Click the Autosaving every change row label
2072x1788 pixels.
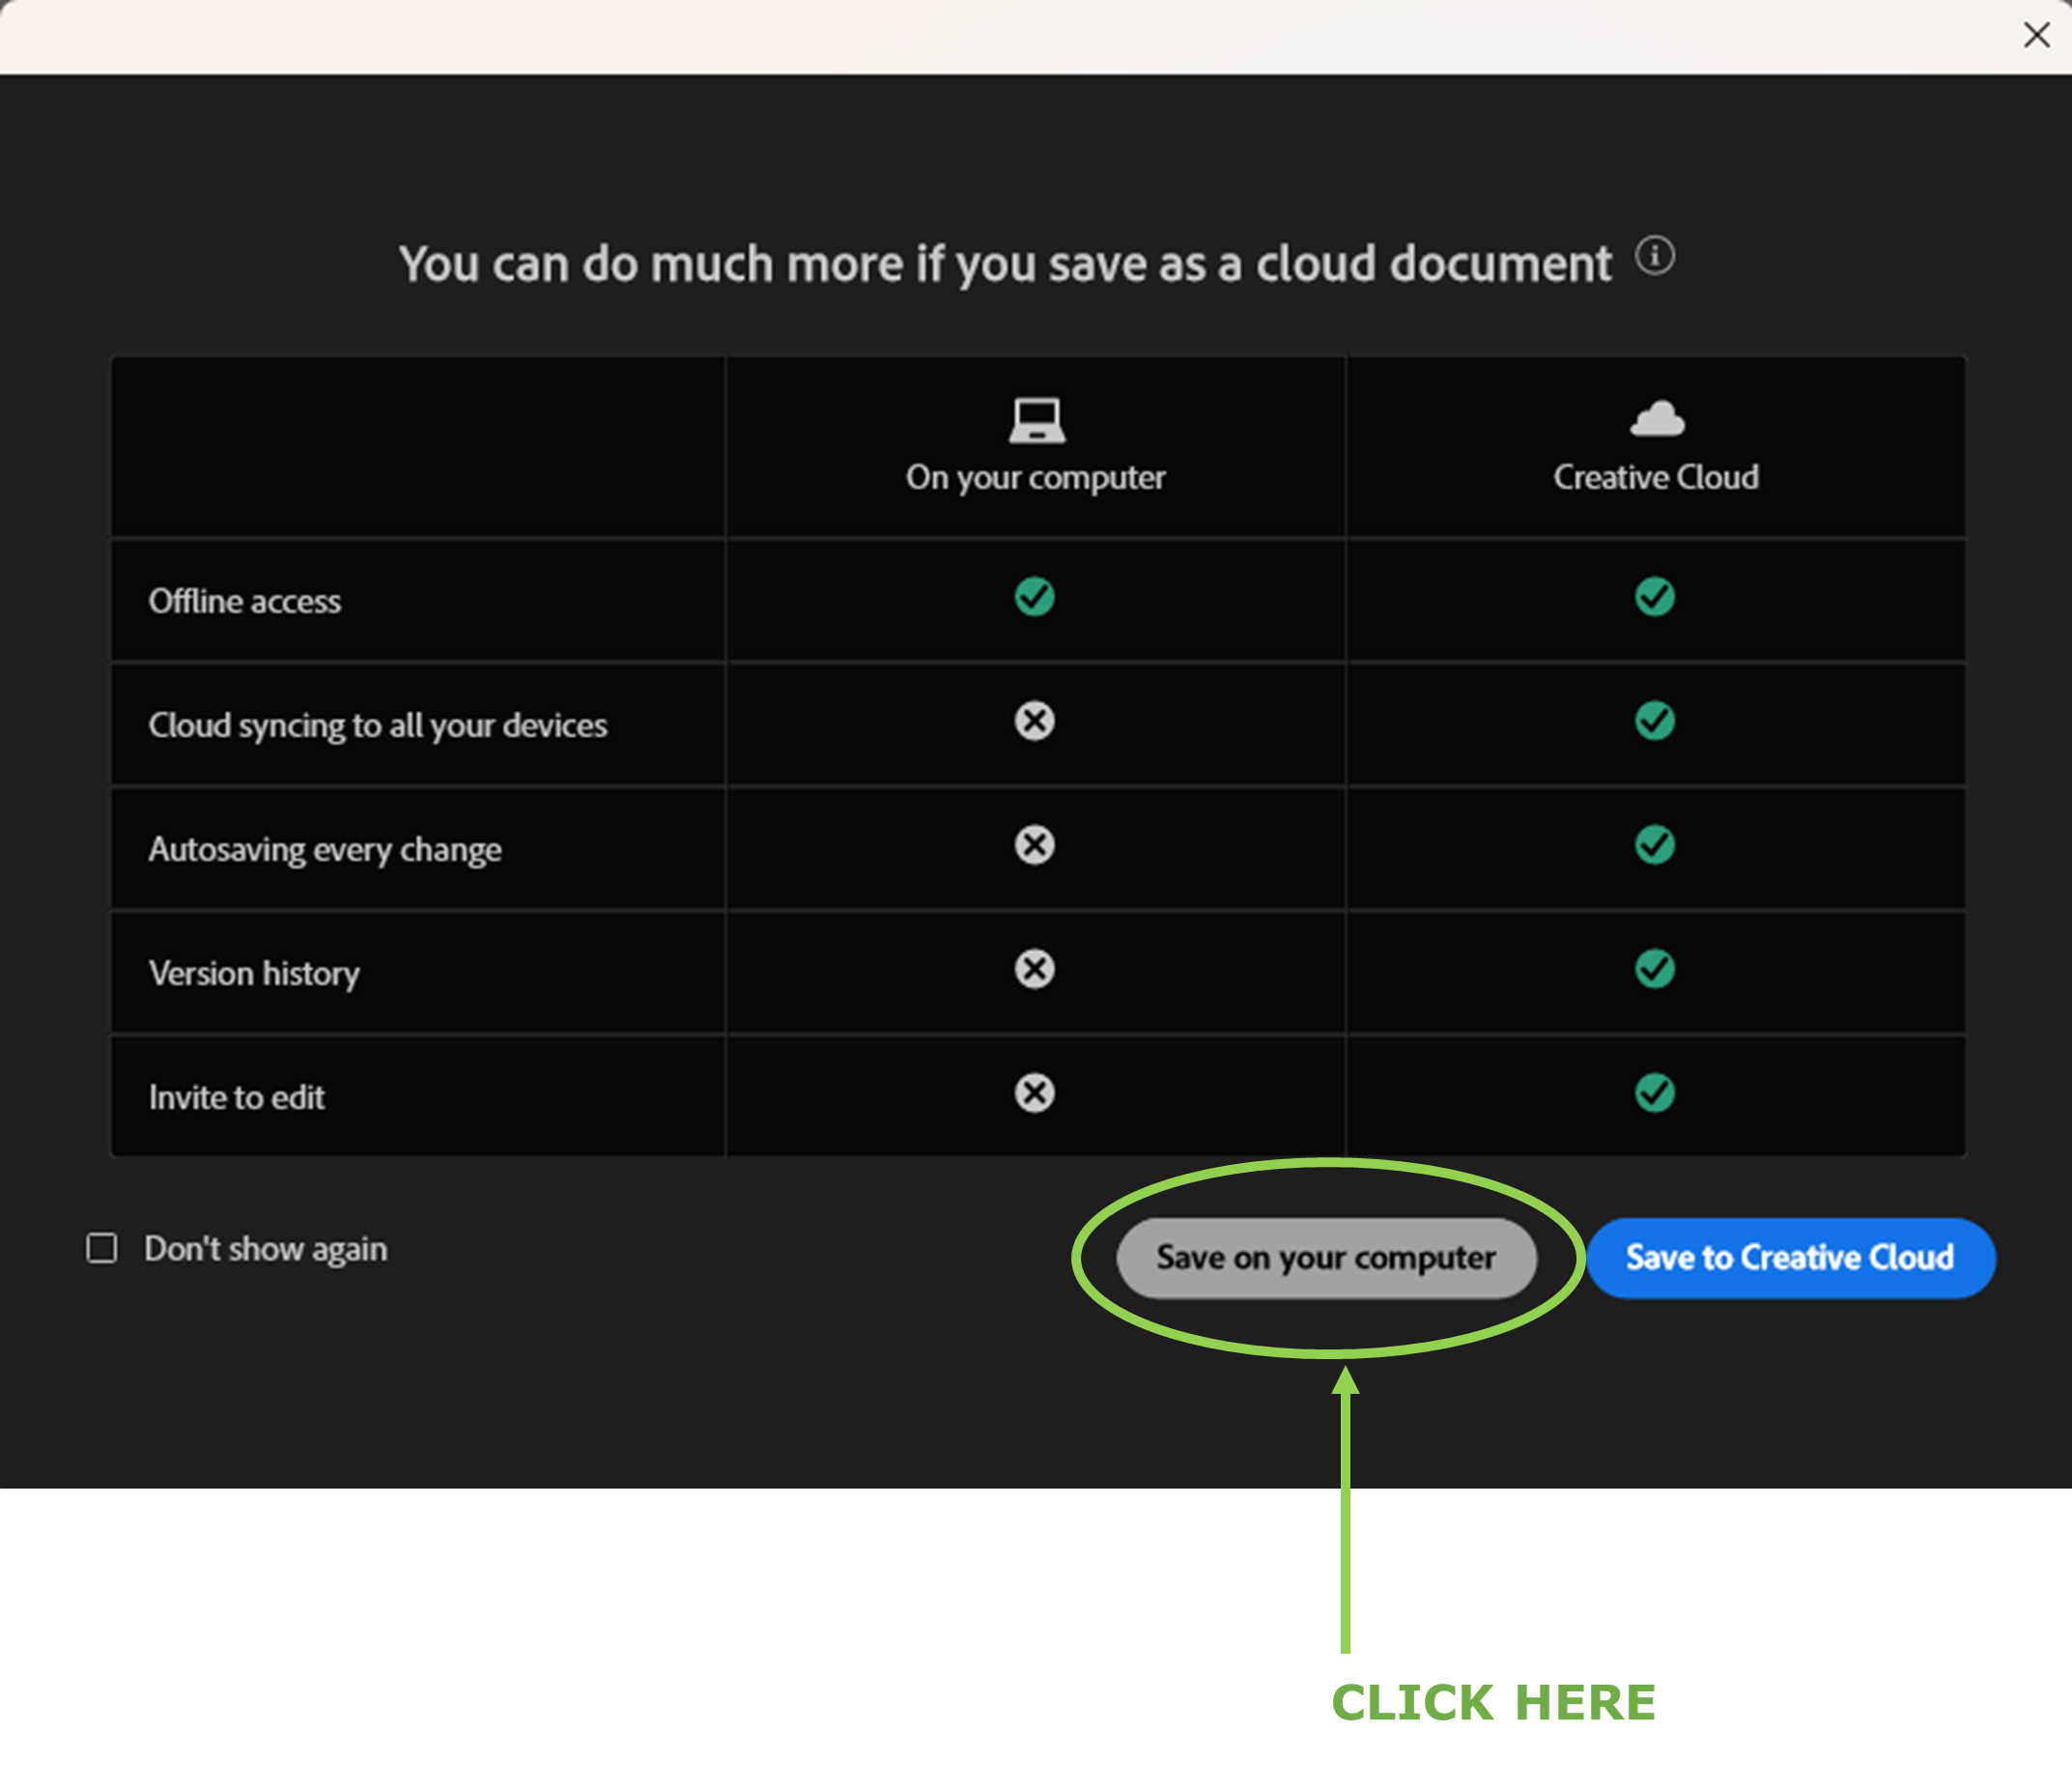click(x=325, y=850)
